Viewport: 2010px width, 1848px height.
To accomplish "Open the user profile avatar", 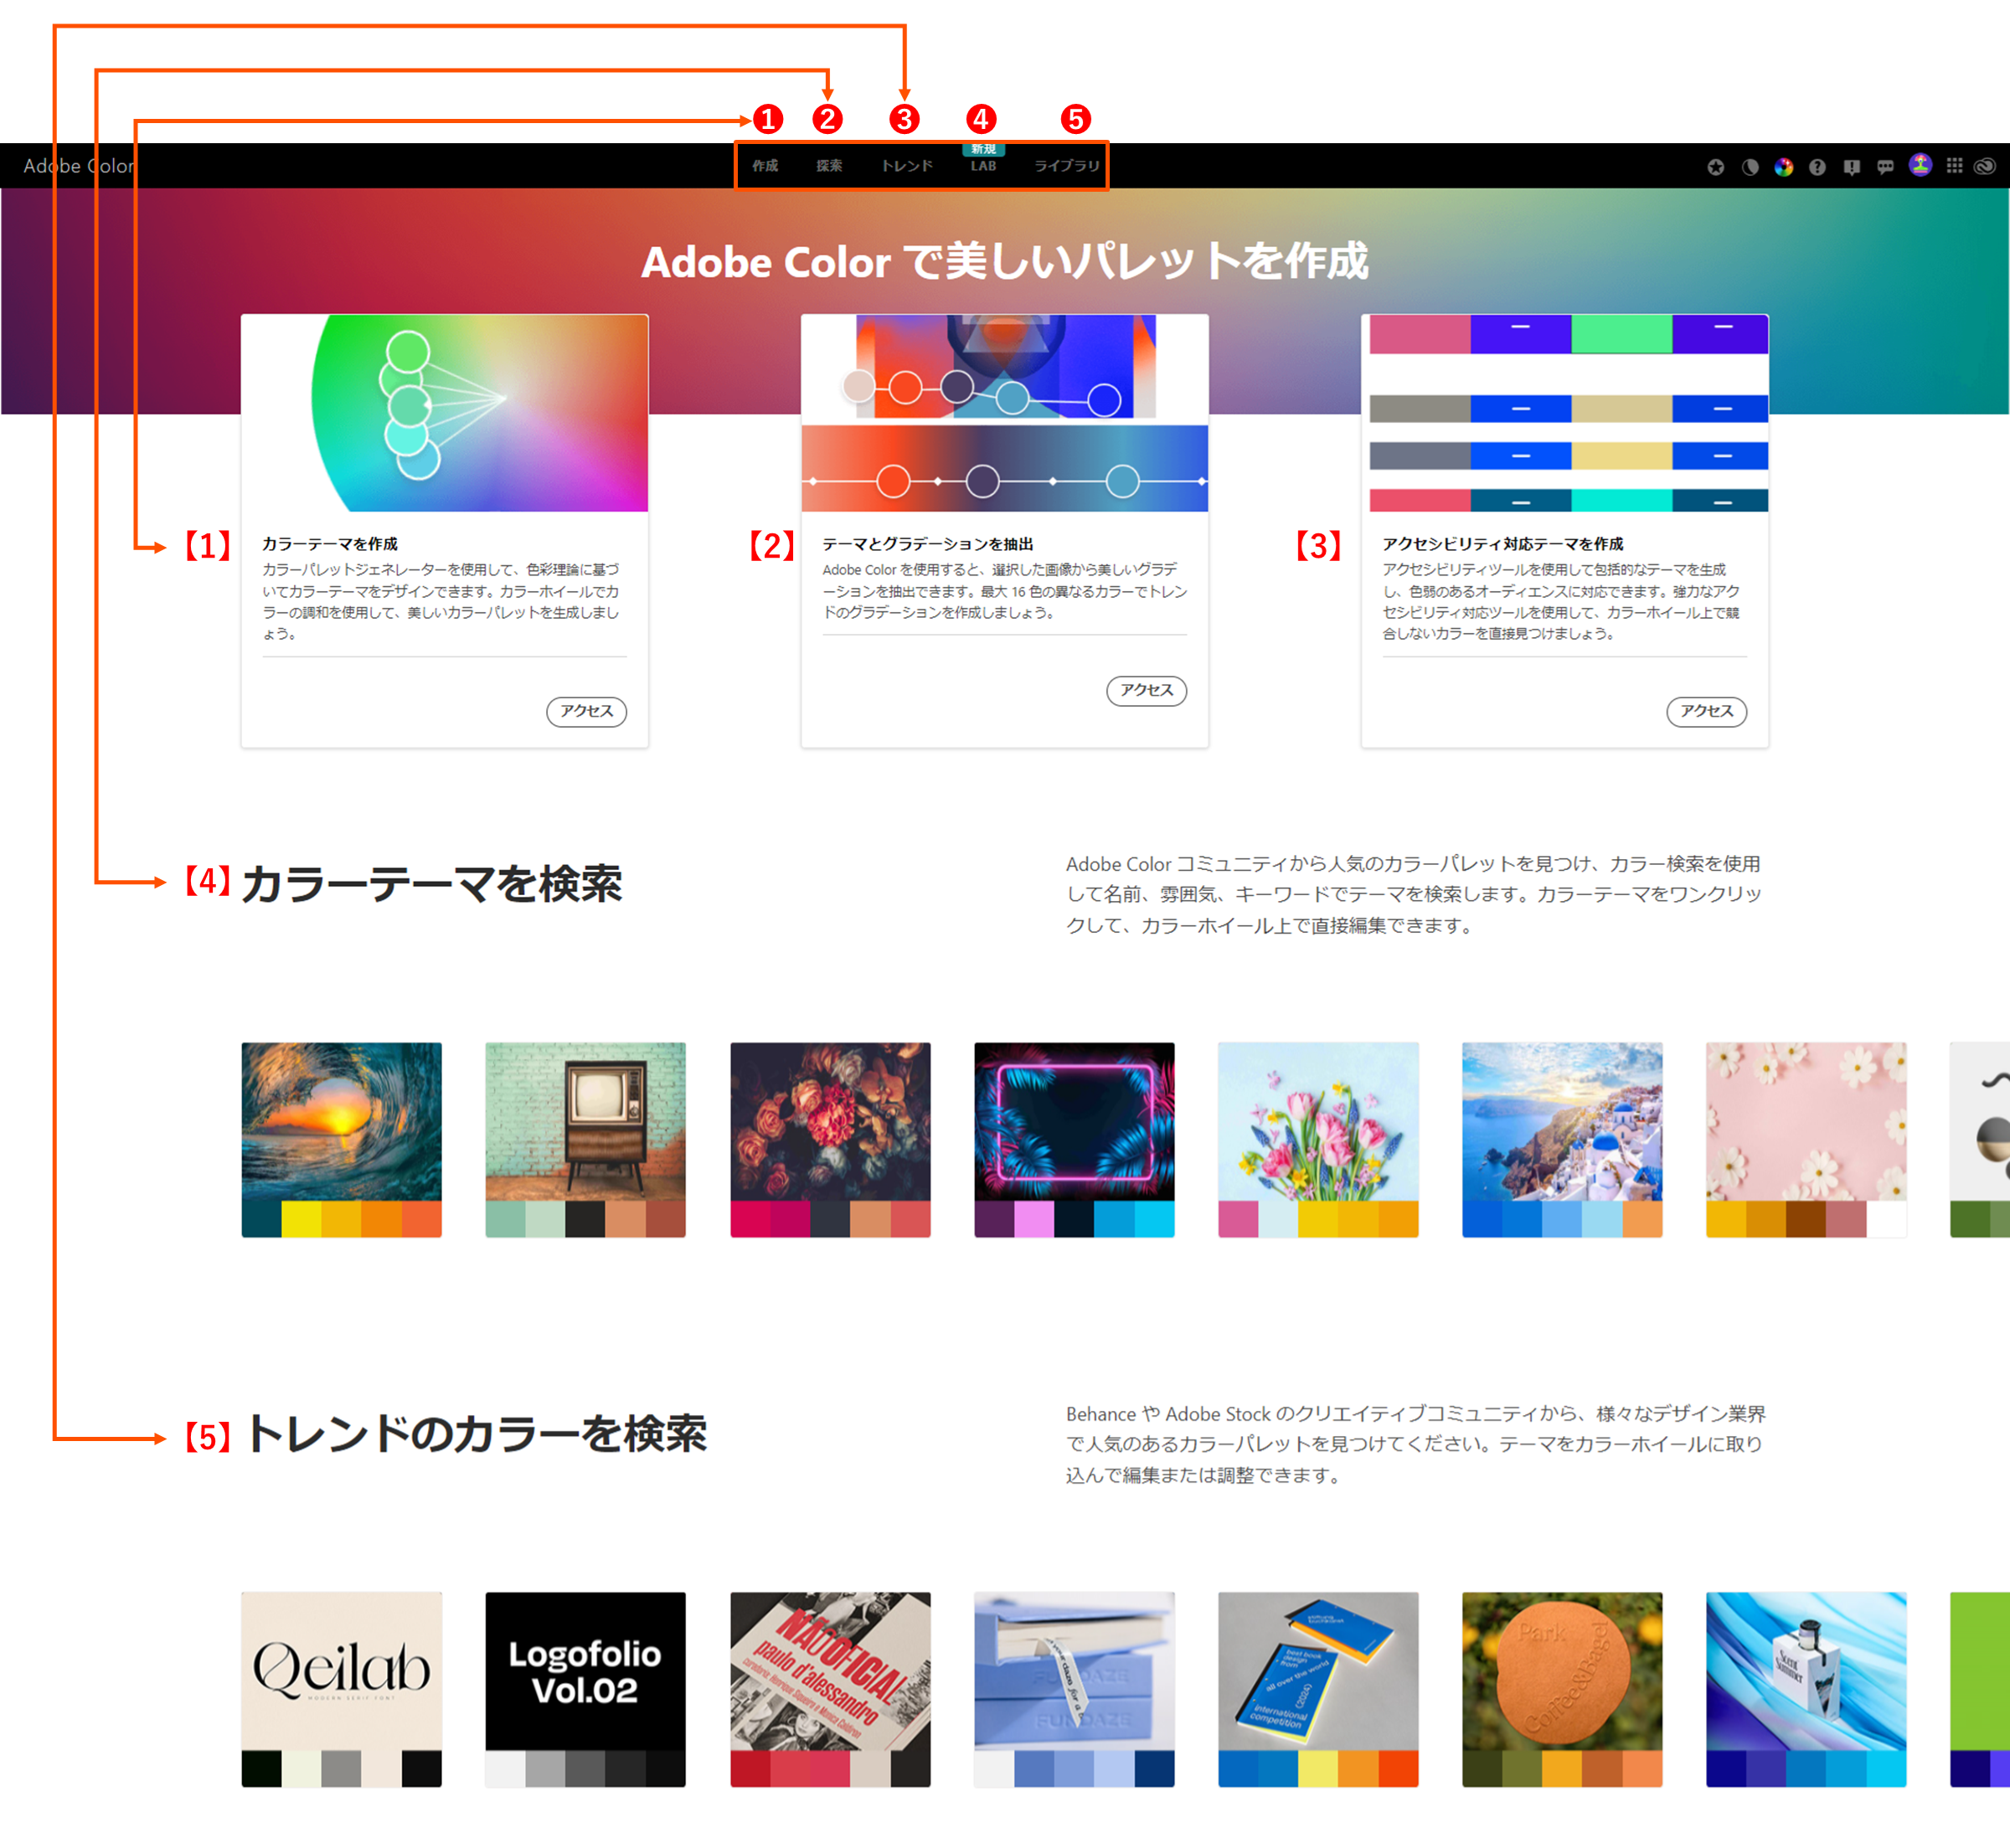I will 1920,165.
